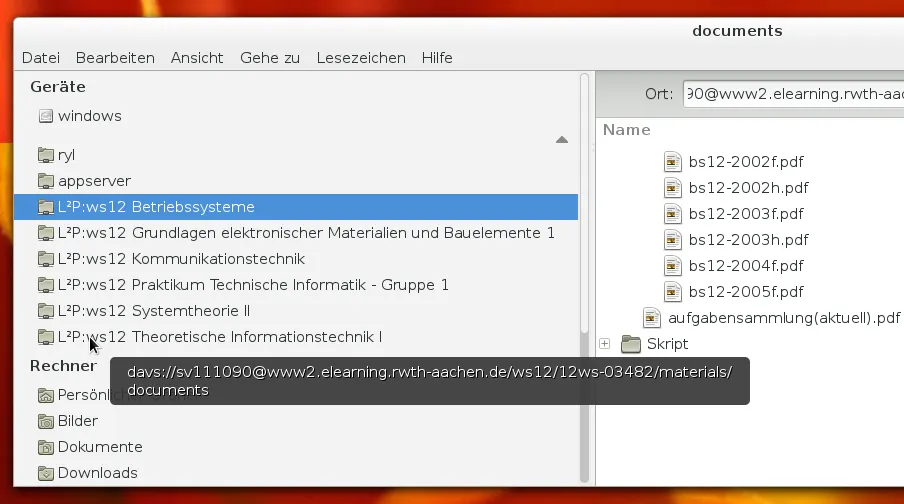
Task: Select the Skript folder name
Action: pos(668,344)
